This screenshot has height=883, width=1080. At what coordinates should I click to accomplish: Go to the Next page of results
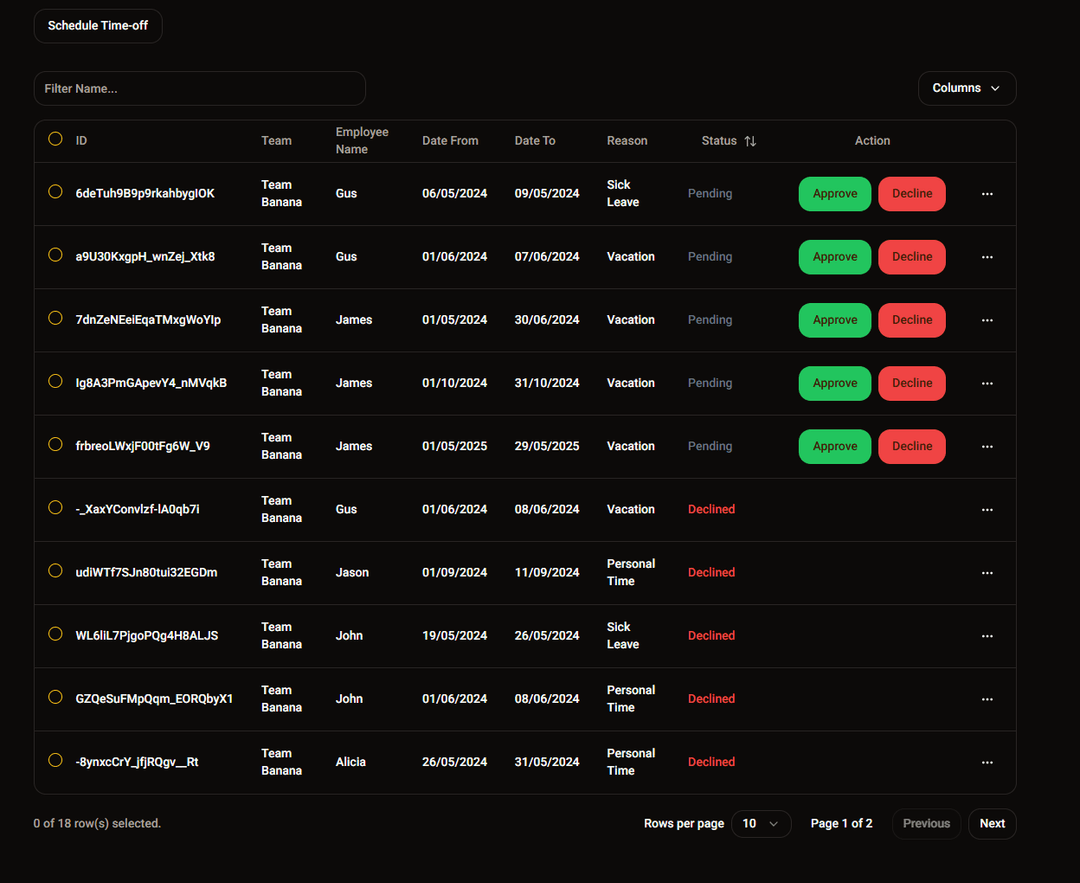[x=992, y=824]
